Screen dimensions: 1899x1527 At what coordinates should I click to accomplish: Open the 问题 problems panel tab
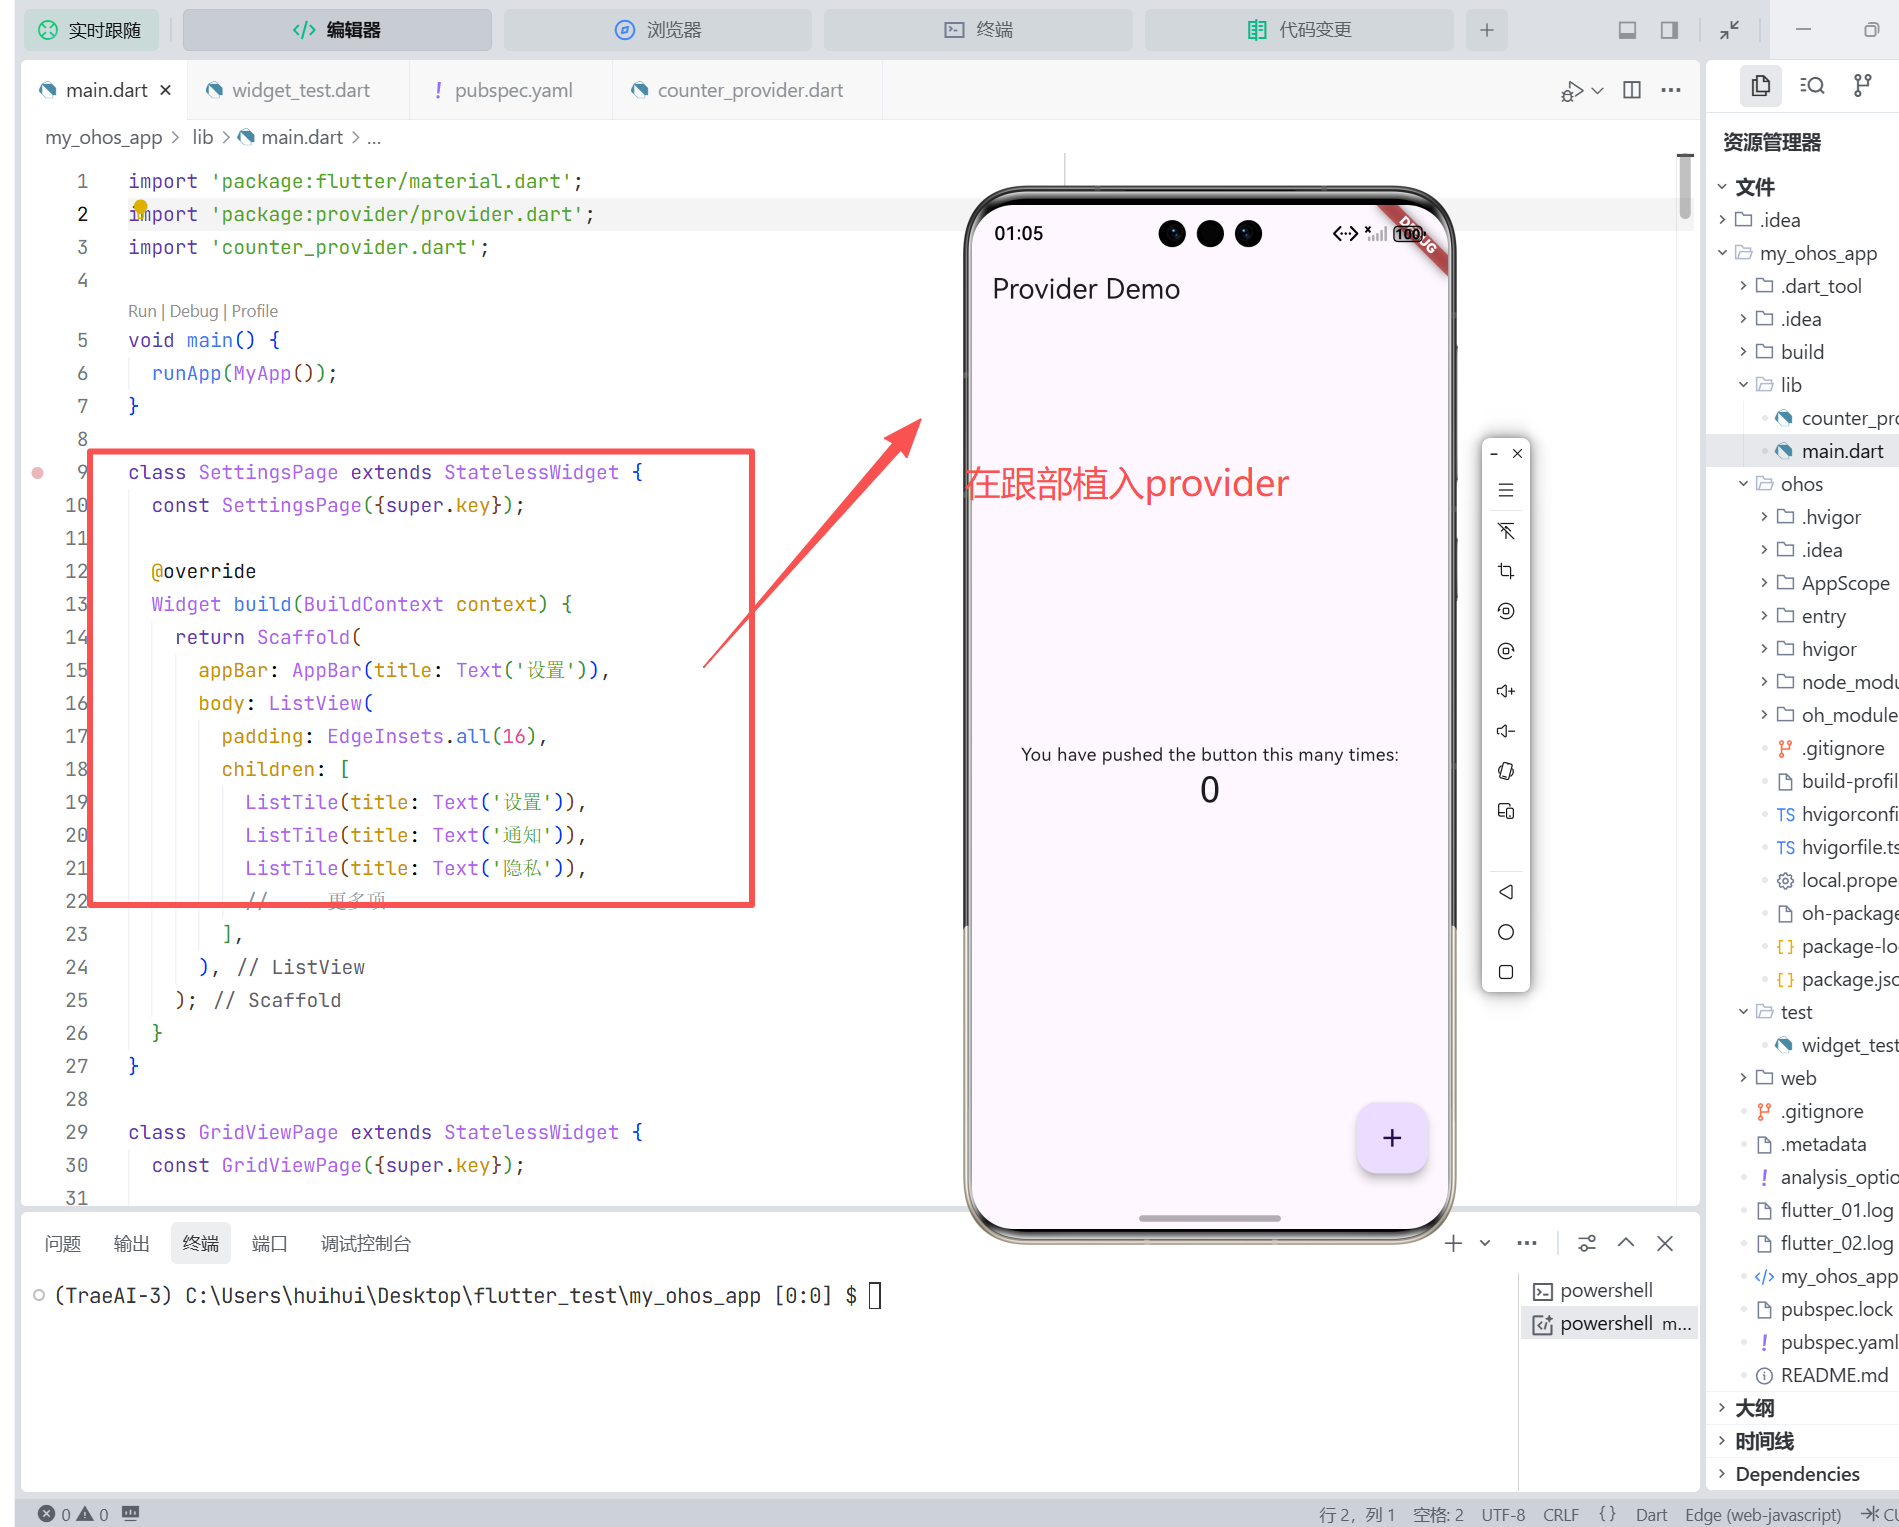click(x=63, y=1243)
